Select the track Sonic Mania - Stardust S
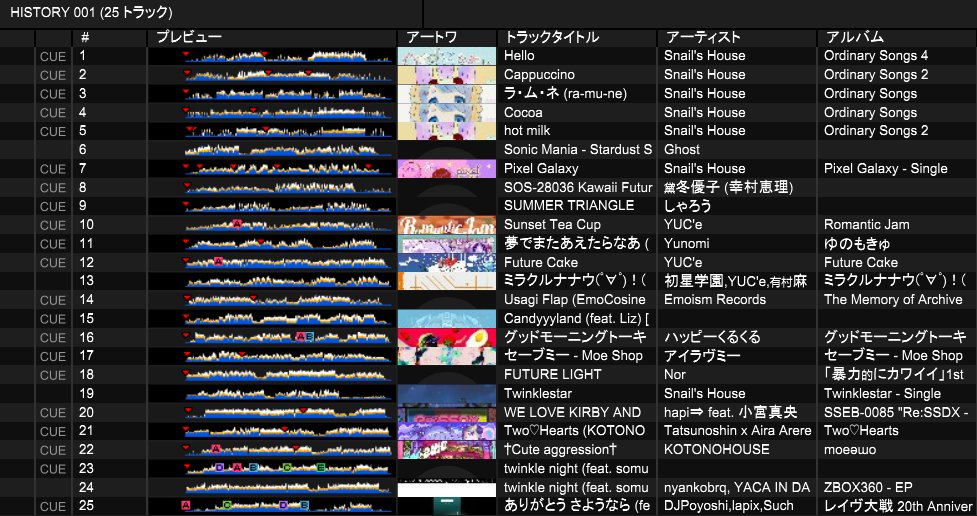The width and height of the screenshot is (977, 516). [578, 150]
